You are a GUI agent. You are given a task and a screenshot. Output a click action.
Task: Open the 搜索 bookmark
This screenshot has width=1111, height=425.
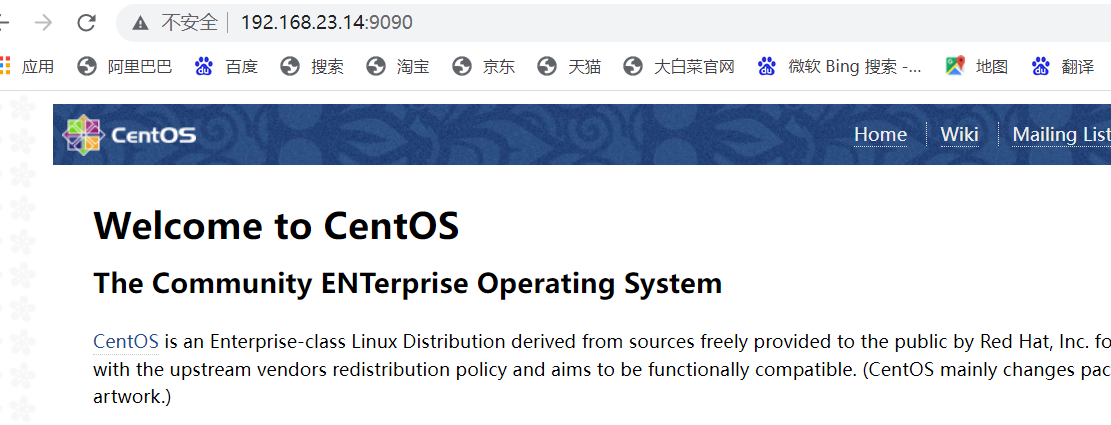point(312,67)
